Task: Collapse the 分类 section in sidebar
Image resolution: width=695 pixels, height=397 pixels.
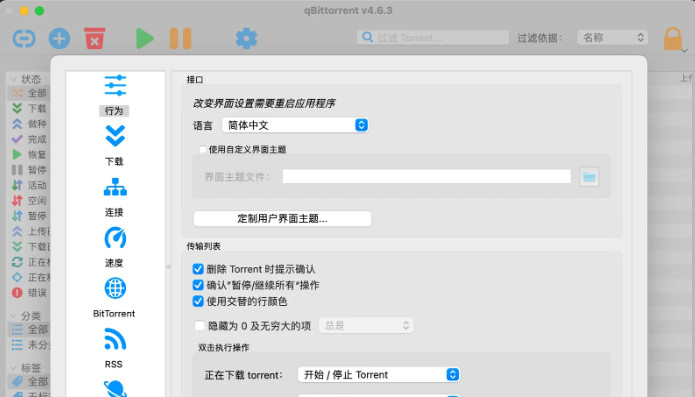Action: tap(13, 316)
